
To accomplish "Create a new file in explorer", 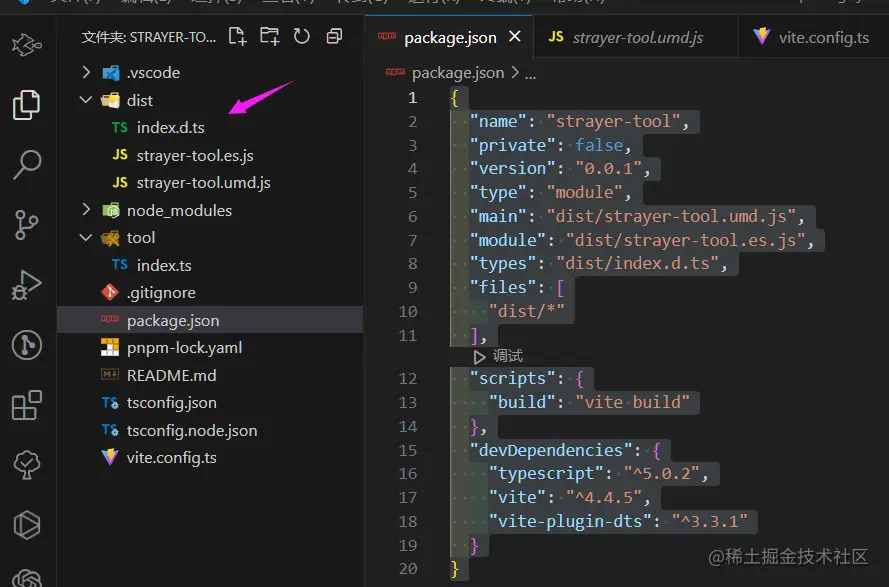I will 238,37.
